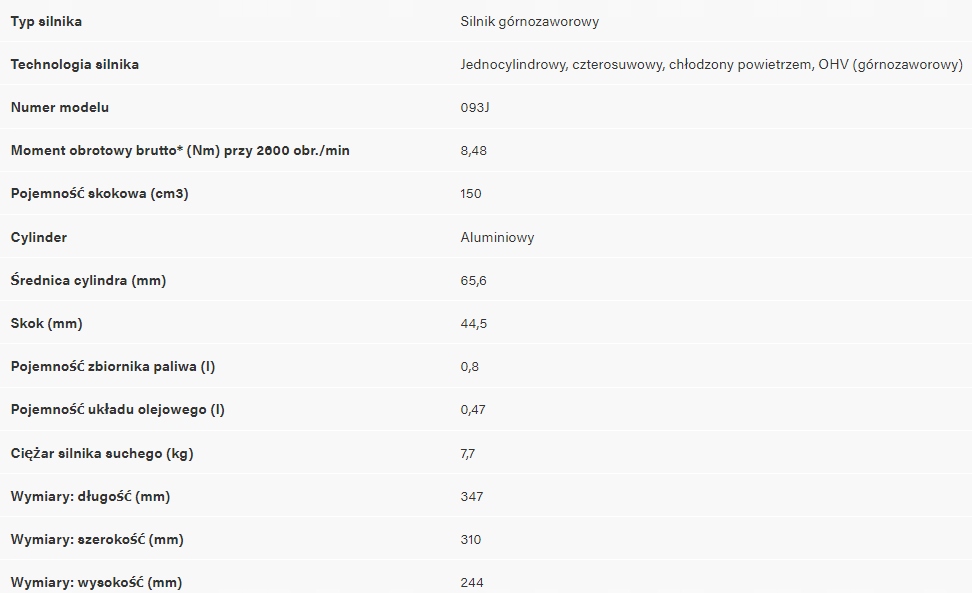Click the 'Wymiary: szerokość (mm)' label

(x=97, y=539)
